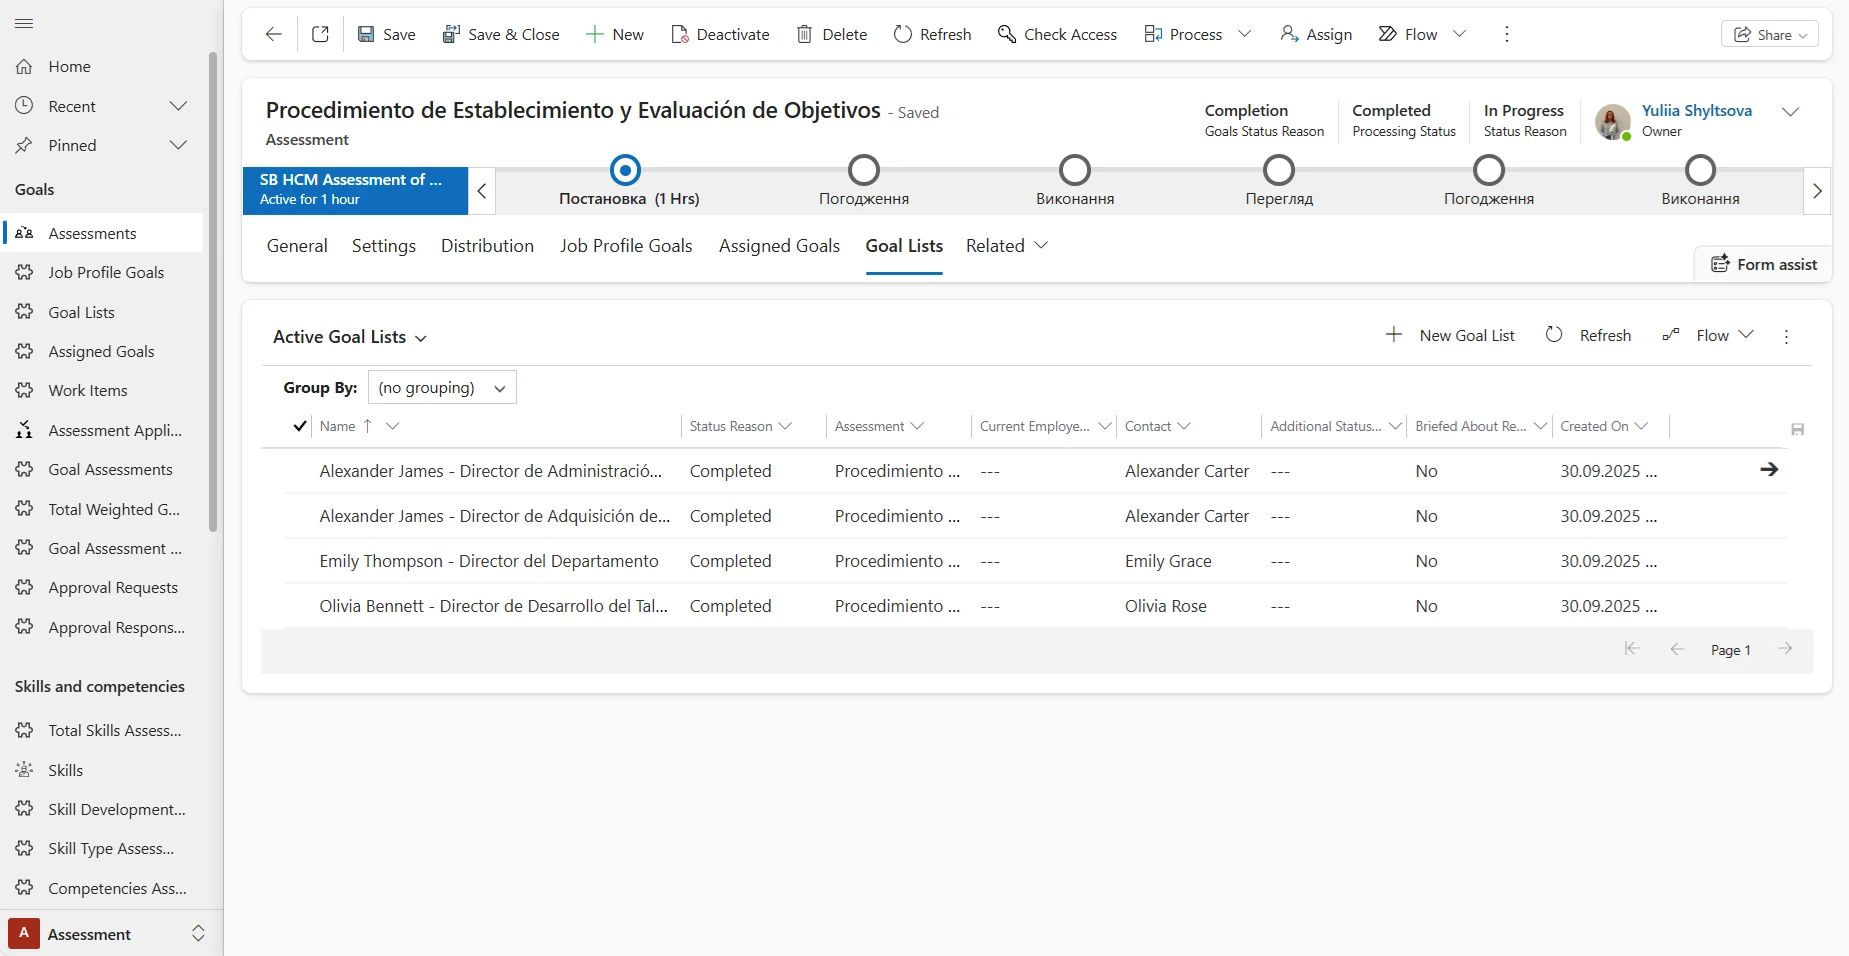This screenshot has width=1849, height=956.
Task: Open Yuliia Shyltsova owner link
Action: pyautogui.click(x=1696, y=111)
